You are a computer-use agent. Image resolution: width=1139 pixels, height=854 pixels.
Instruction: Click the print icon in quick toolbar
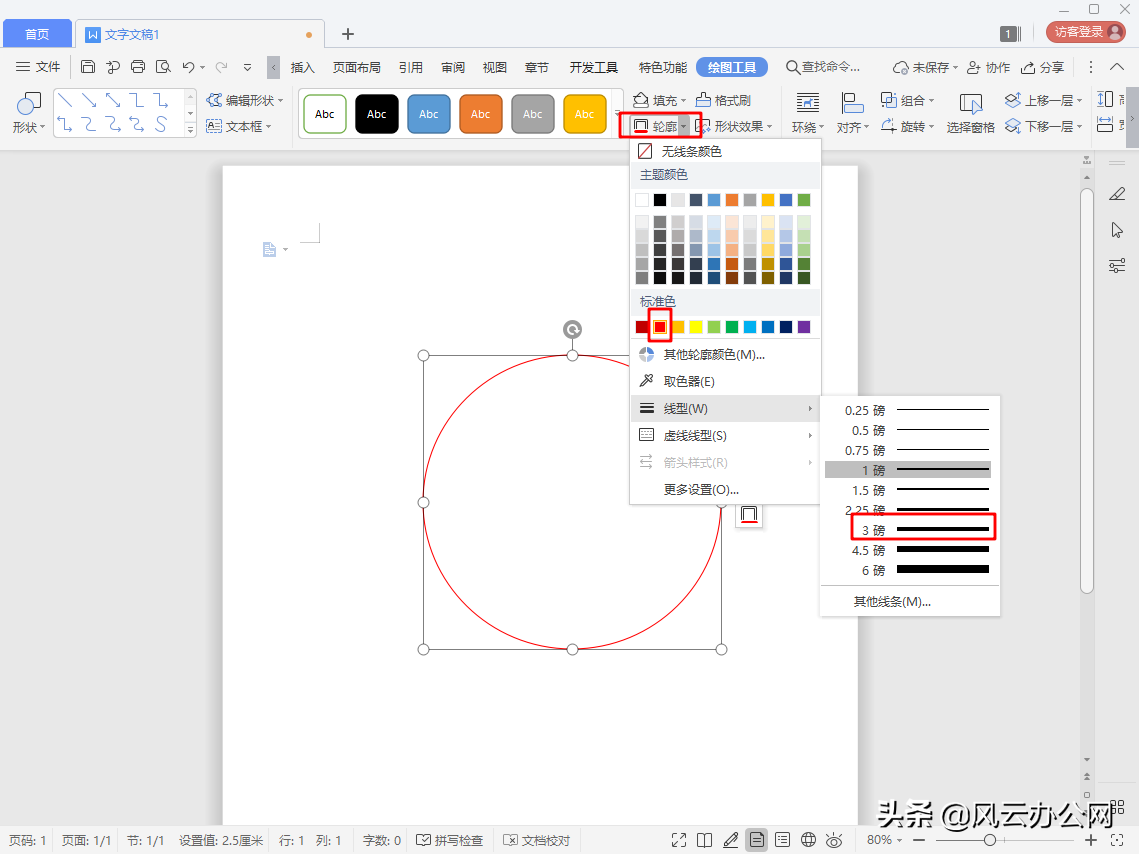click(138, 67)
